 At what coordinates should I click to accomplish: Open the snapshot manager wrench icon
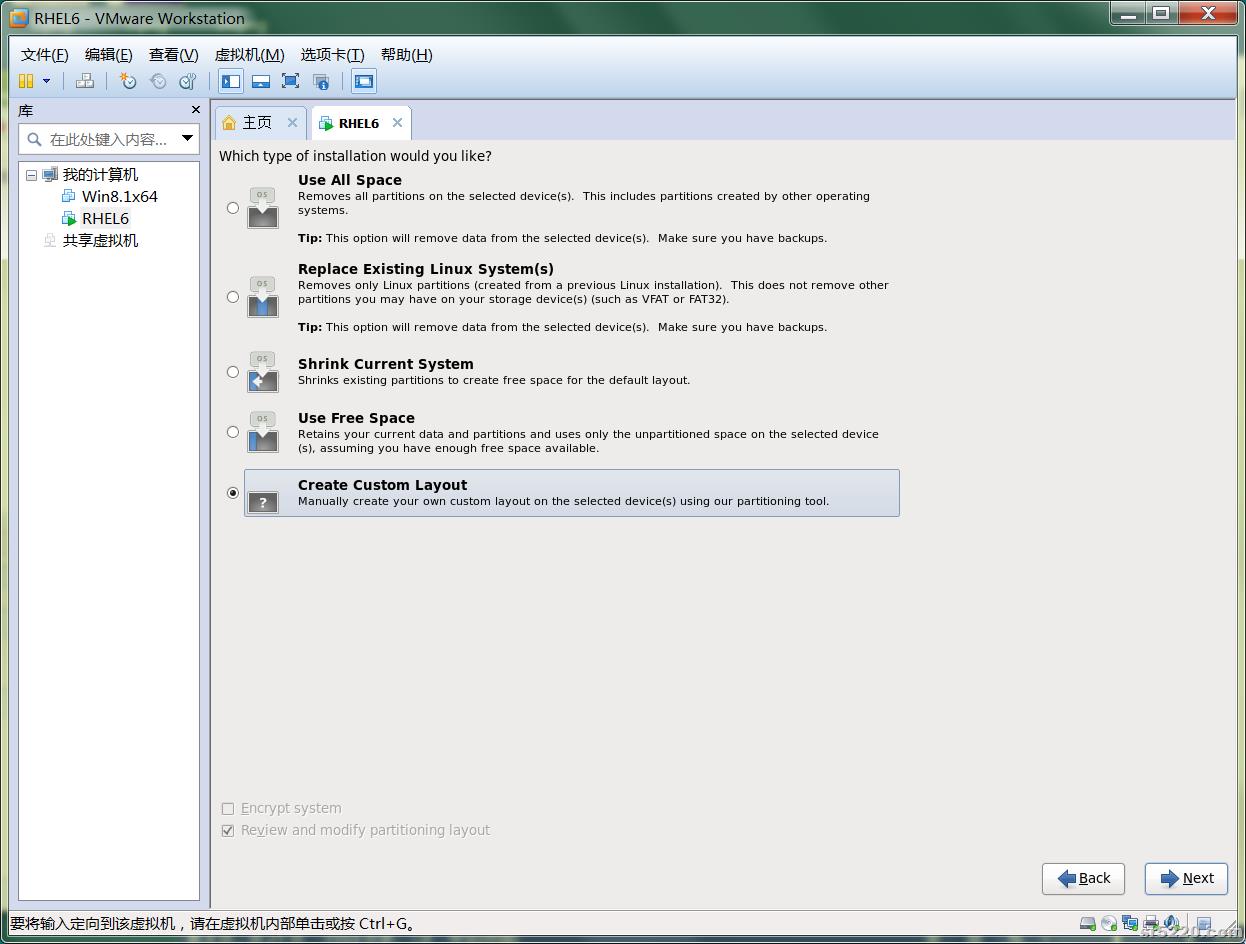coord(187,81)
